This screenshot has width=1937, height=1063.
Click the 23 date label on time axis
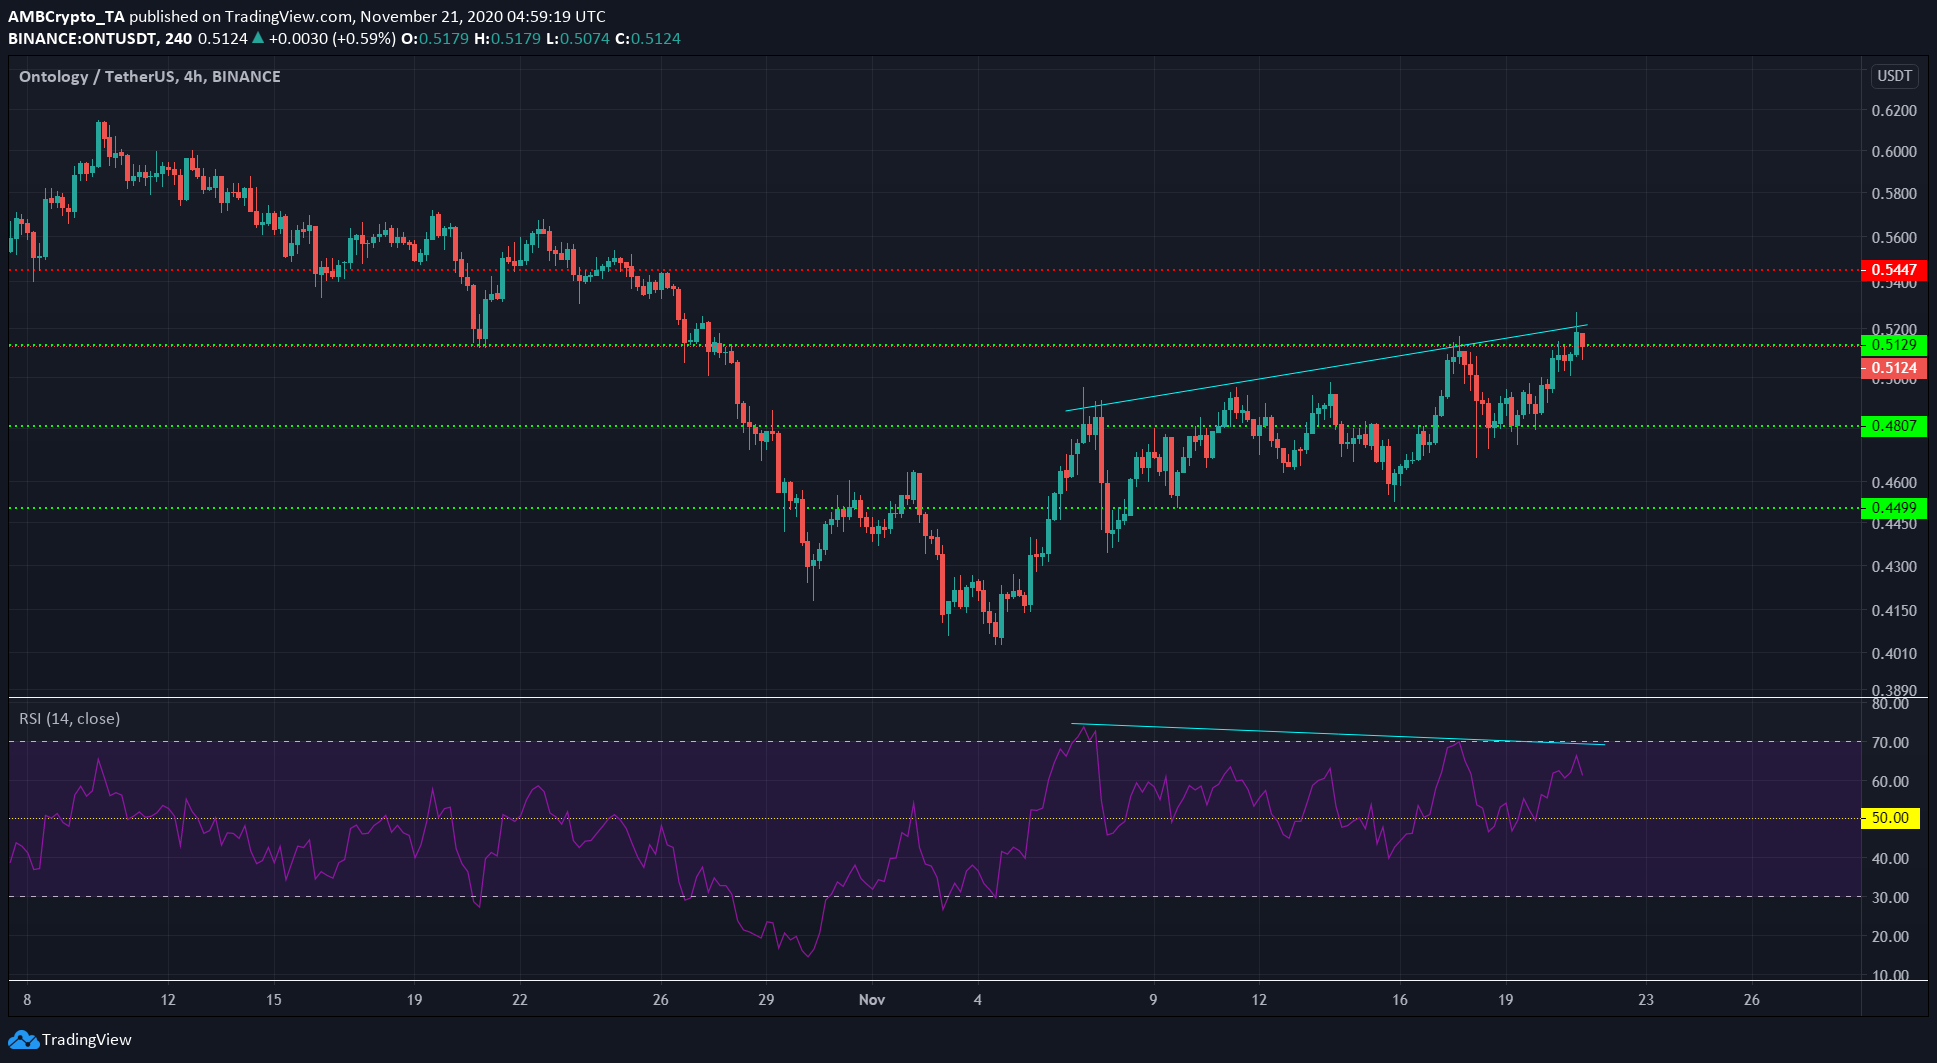[1646, 1000]
